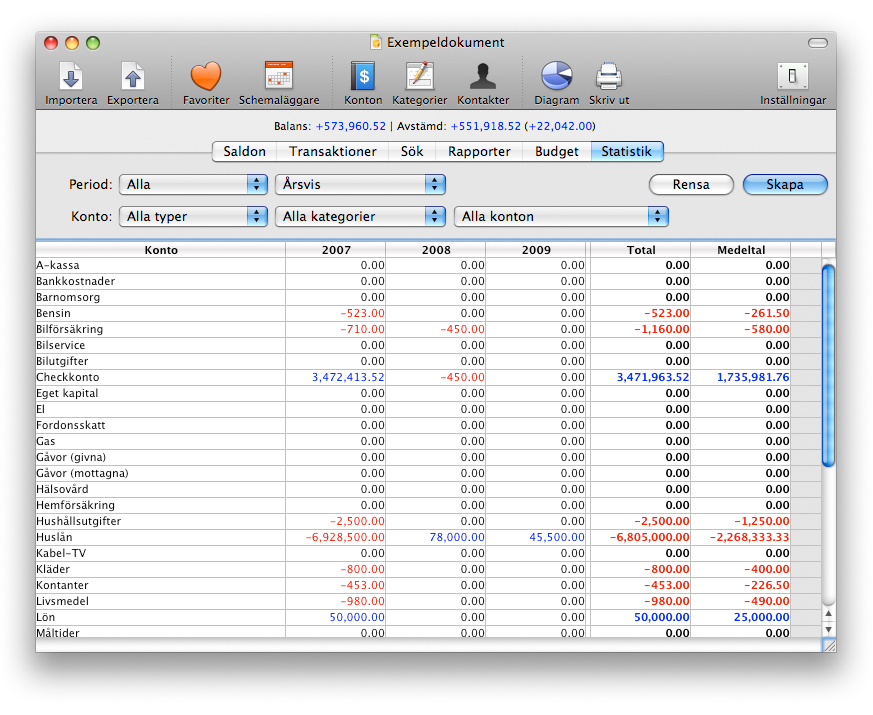Open the Schemaläggare calendar icon

click(x=279, y=75)
